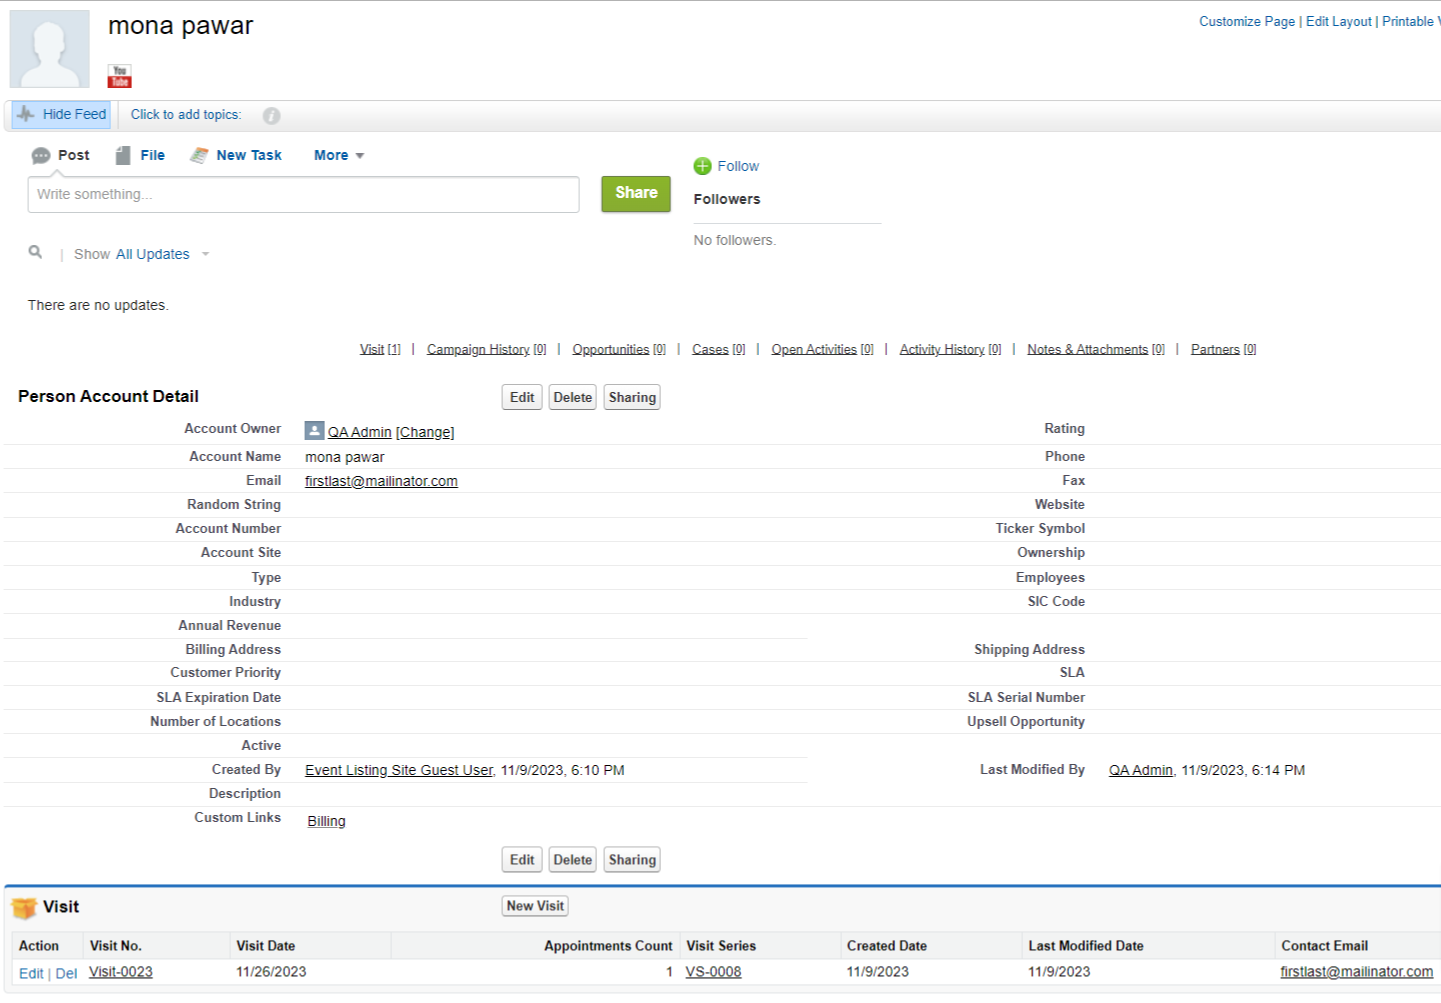1441x1003 pixels.
Task: Click the topics info icon
Action: pos(271,116)
